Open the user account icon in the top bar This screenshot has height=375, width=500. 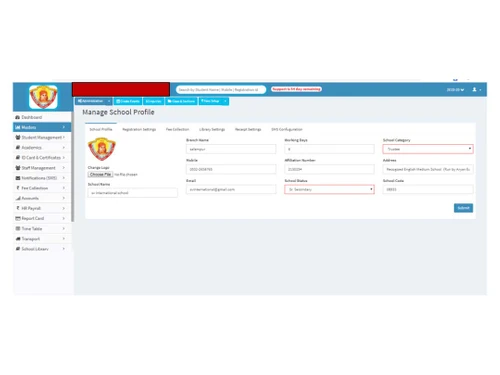pos(474,90)
